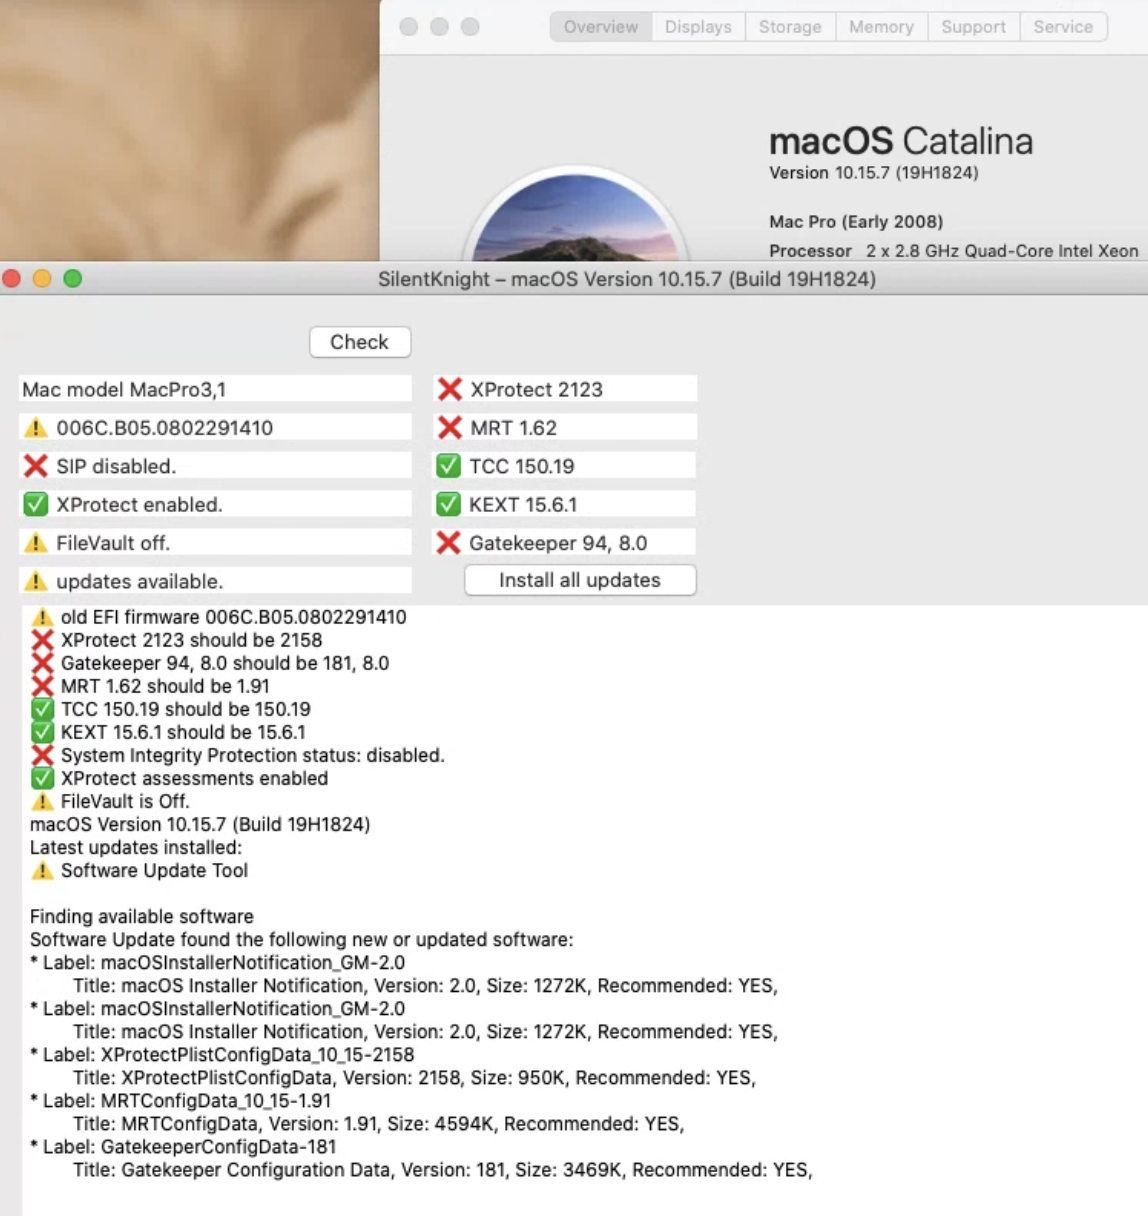Click red cross beside MRT should be 1.91
Image resolution: width=1148 pixels, height=1216 pixels.
tap(42, 686)
